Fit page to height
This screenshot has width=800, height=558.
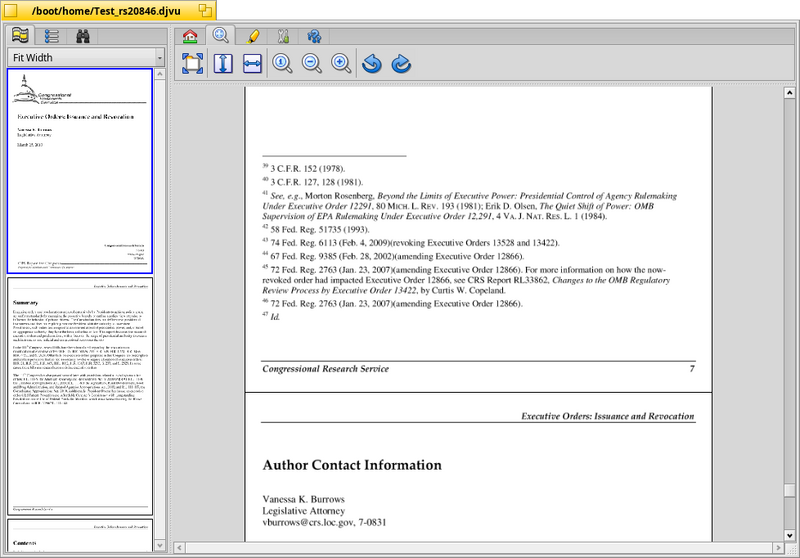[x=223, y=64]
